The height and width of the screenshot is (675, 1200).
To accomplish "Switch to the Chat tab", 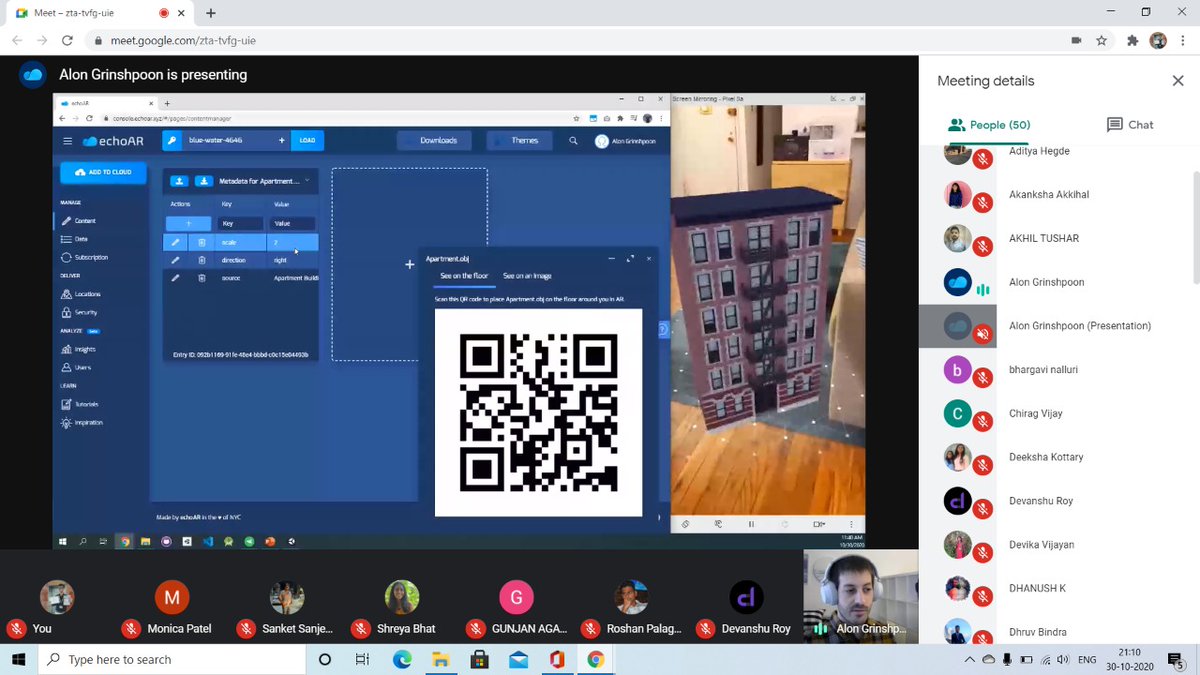I will (x=1130, y=125).
